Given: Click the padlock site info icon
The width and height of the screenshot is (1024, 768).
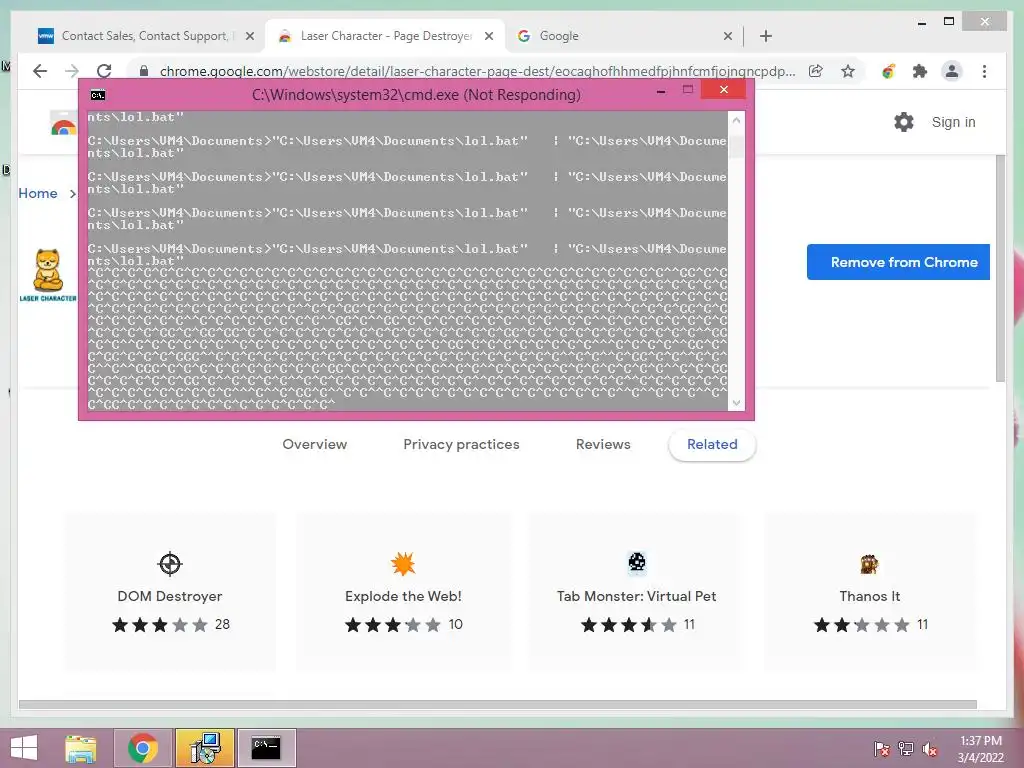Looking at the screenshot, I should point(144,71).
